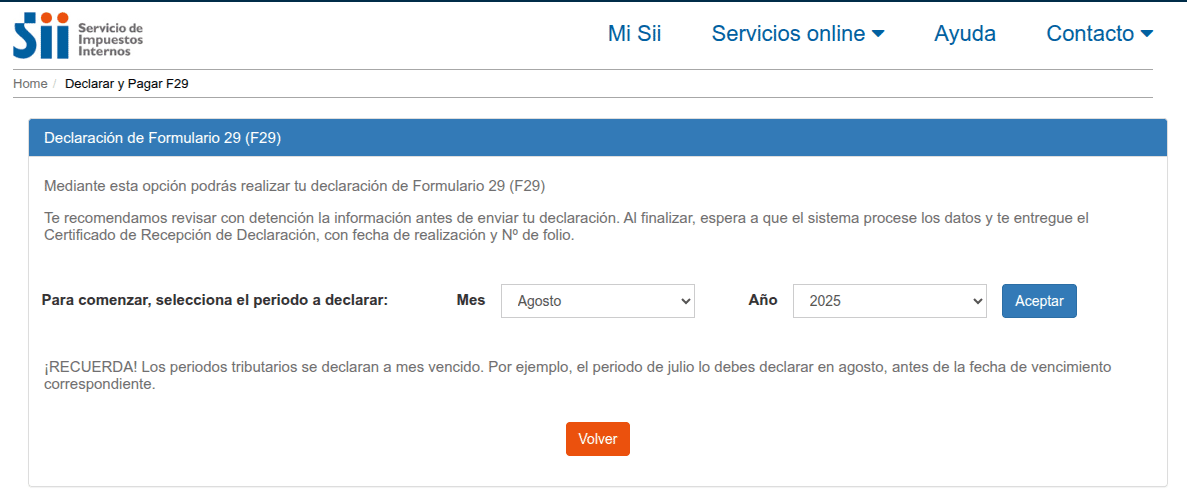Click the 'Declarar y Pagar F29' breadcrumb
This screenshot has width=1187, height=499.
[127, 84]
